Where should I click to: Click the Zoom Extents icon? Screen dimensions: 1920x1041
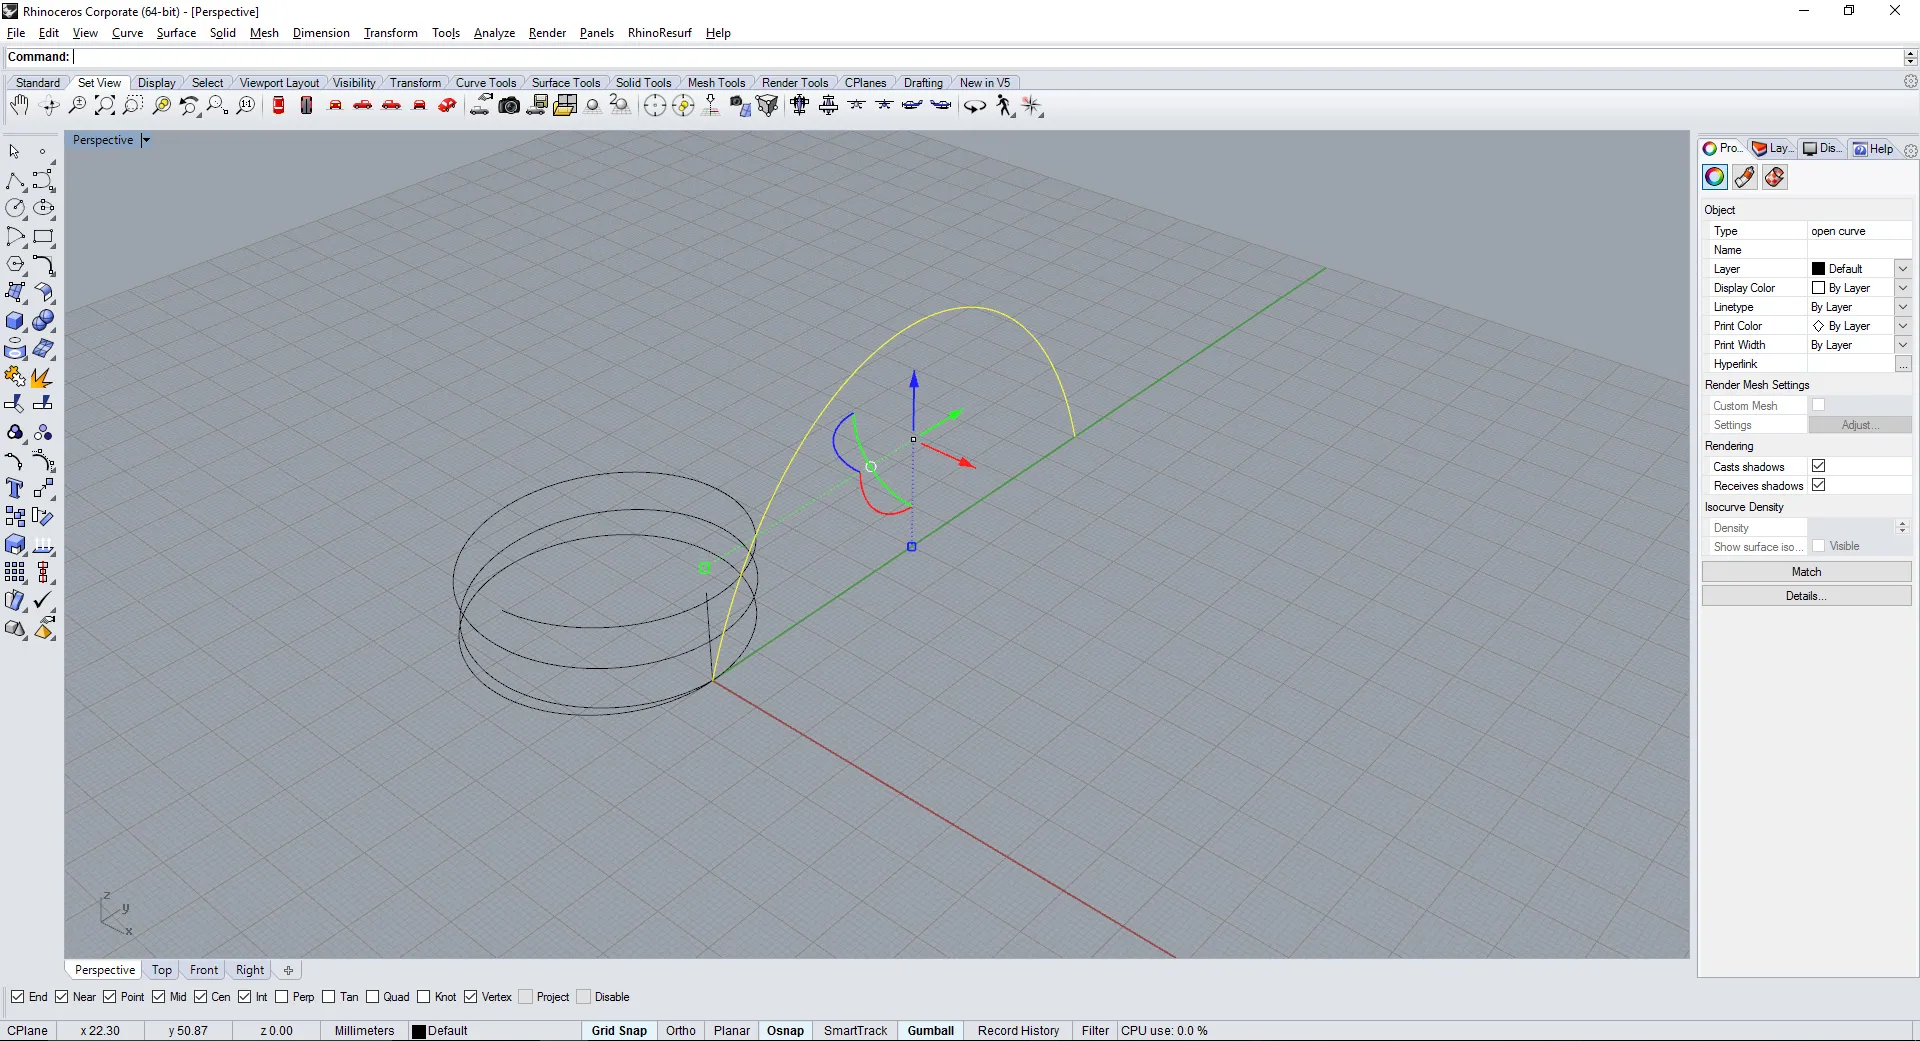coord(105,106)
